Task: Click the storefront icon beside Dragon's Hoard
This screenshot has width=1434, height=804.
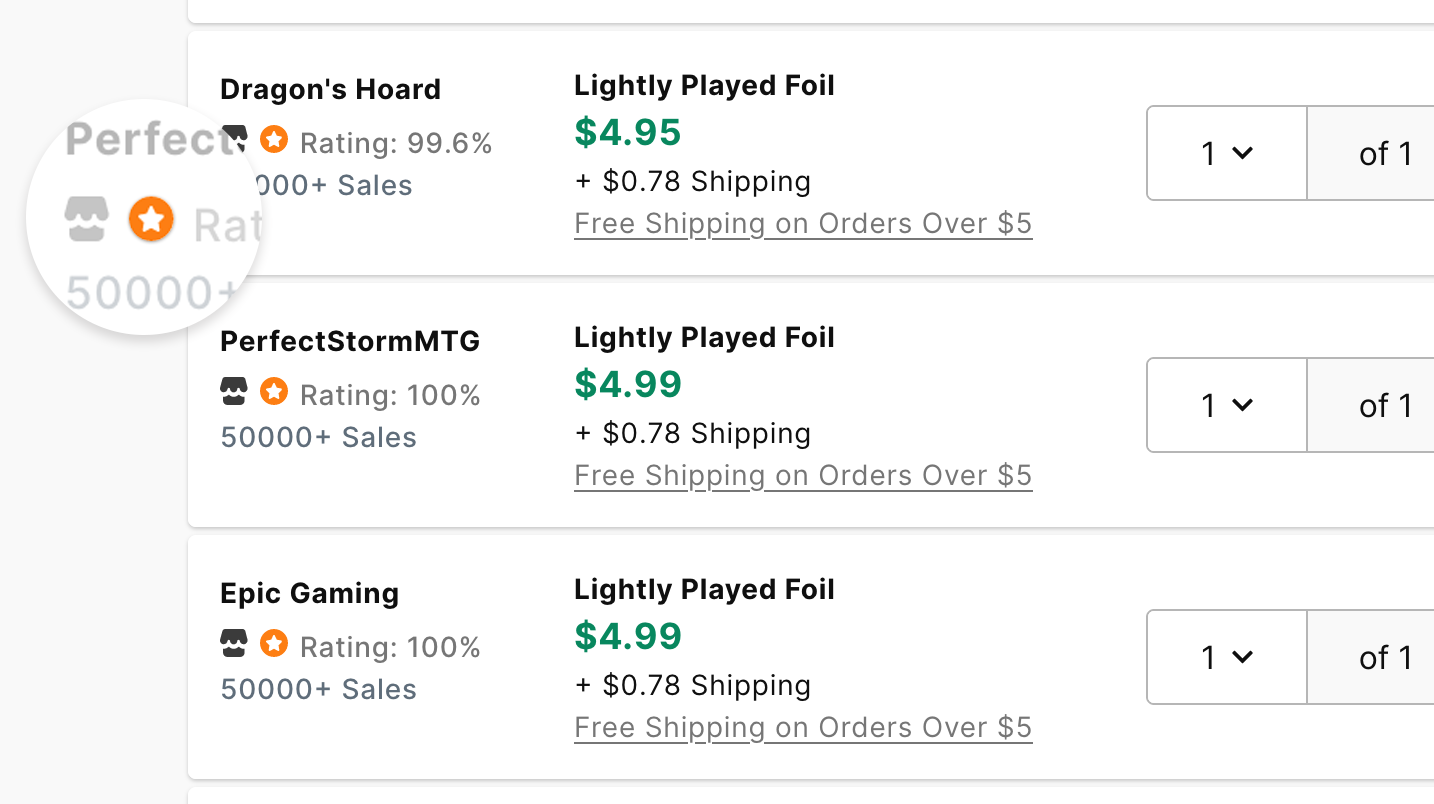Action: pyautogui.click(x=234, y=139)
